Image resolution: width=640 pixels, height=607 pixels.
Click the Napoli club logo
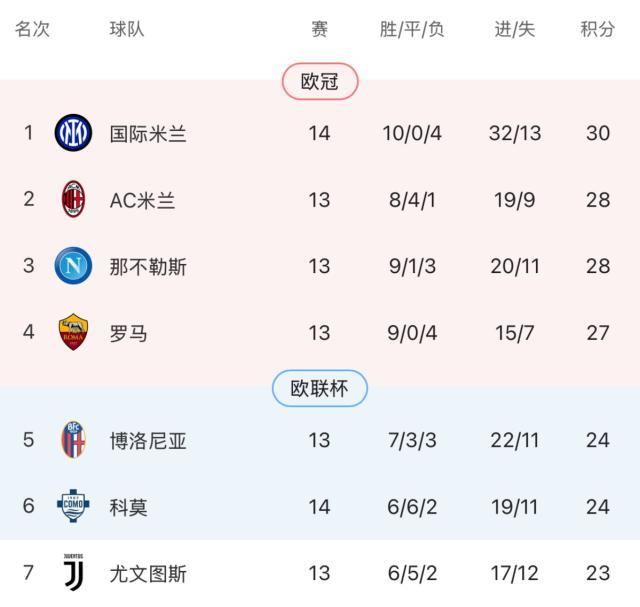point(73,266)
